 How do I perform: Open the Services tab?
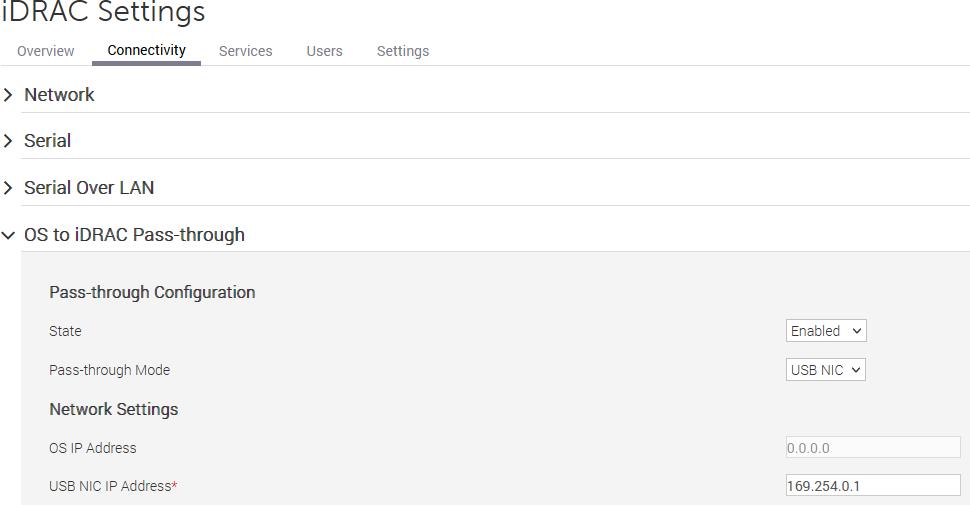point(246,51)
